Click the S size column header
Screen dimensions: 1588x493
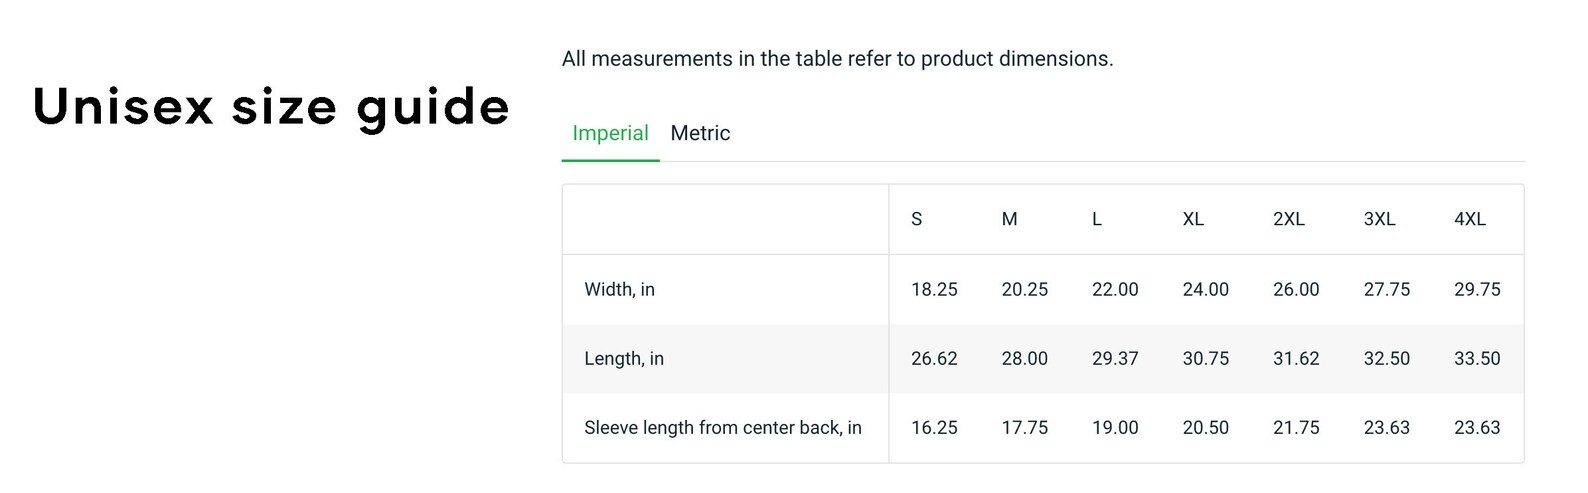tap(917, 219)
